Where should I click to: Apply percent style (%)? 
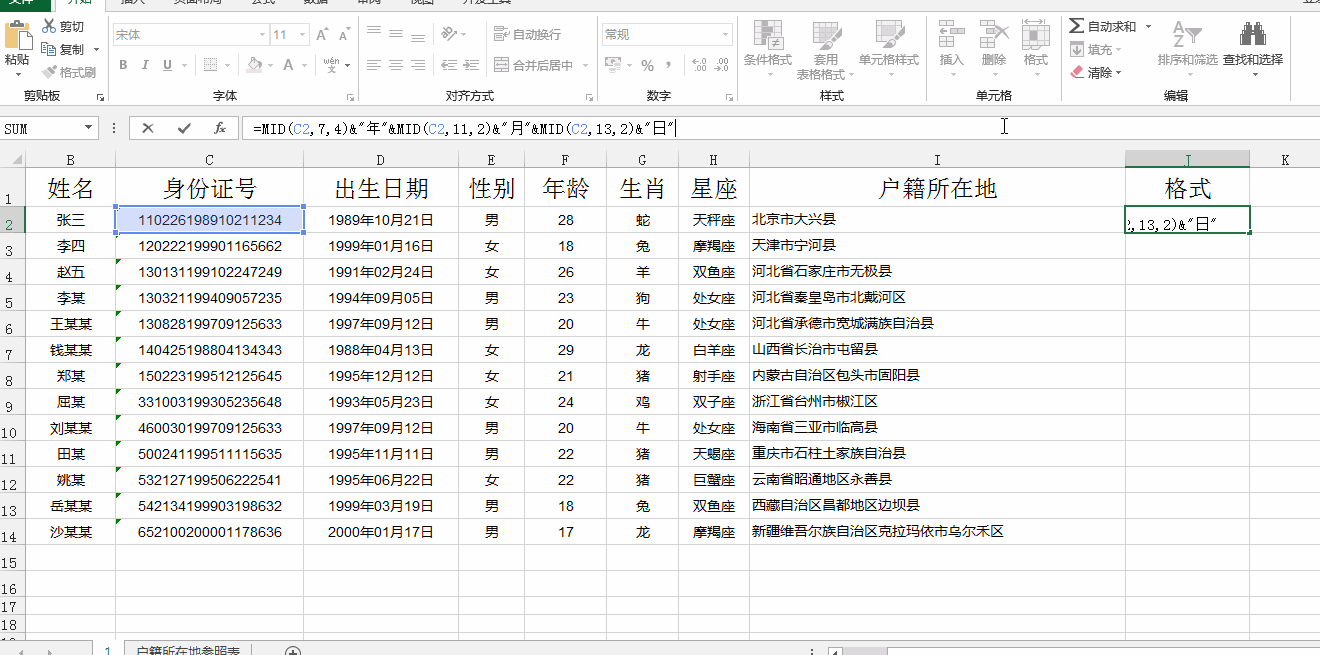(x=647, y=65)
